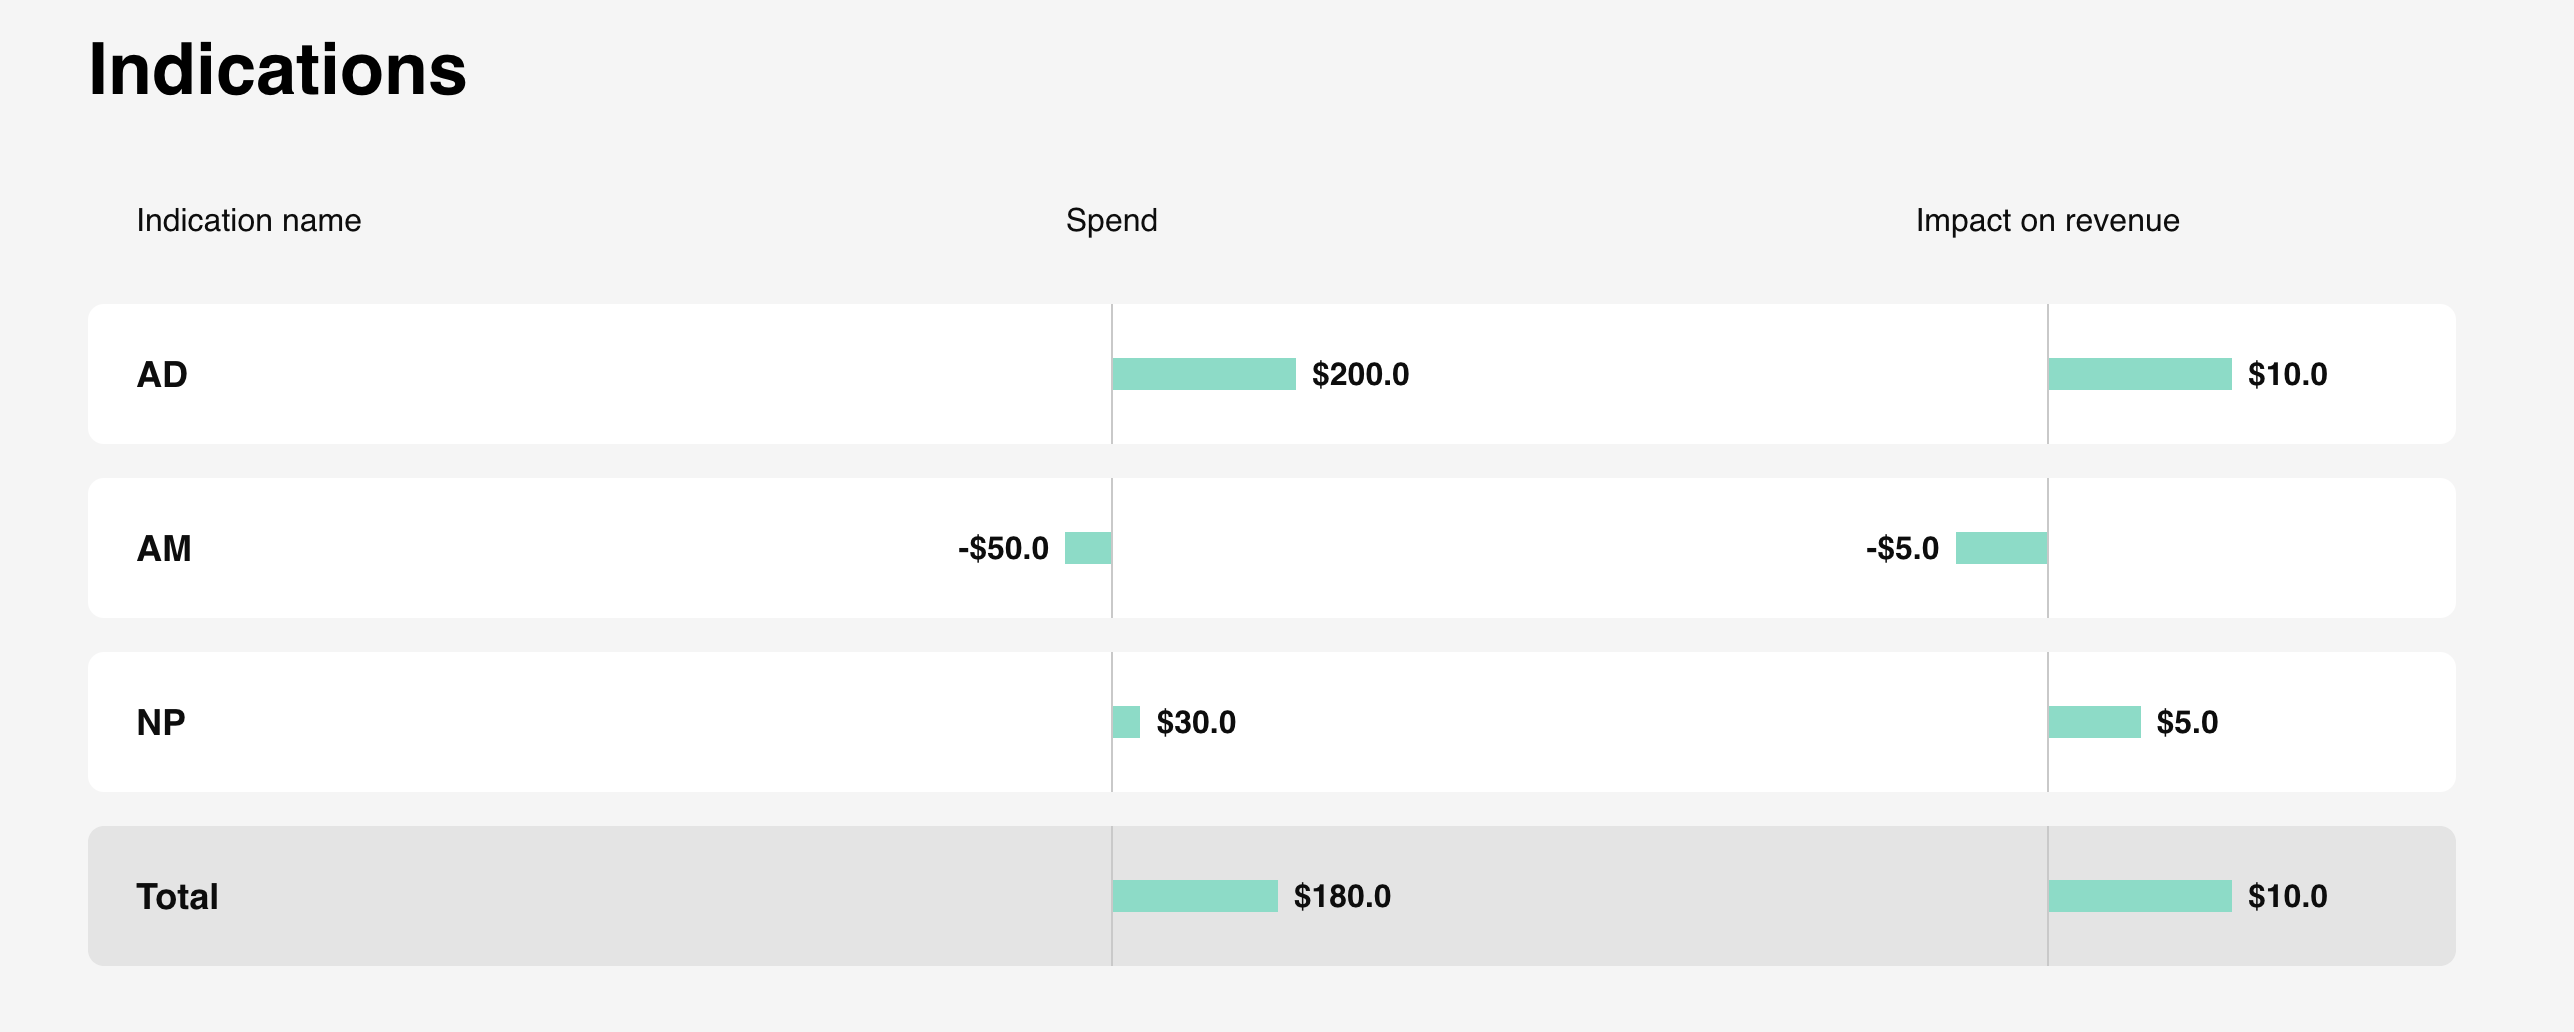Click the Indications page heading
The image size is (2574, 1032).
coord(277,69)
